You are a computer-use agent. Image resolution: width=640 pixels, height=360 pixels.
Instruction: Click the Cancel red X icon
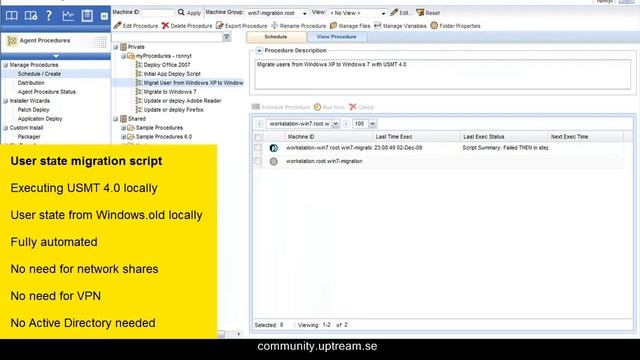point(353,107)
